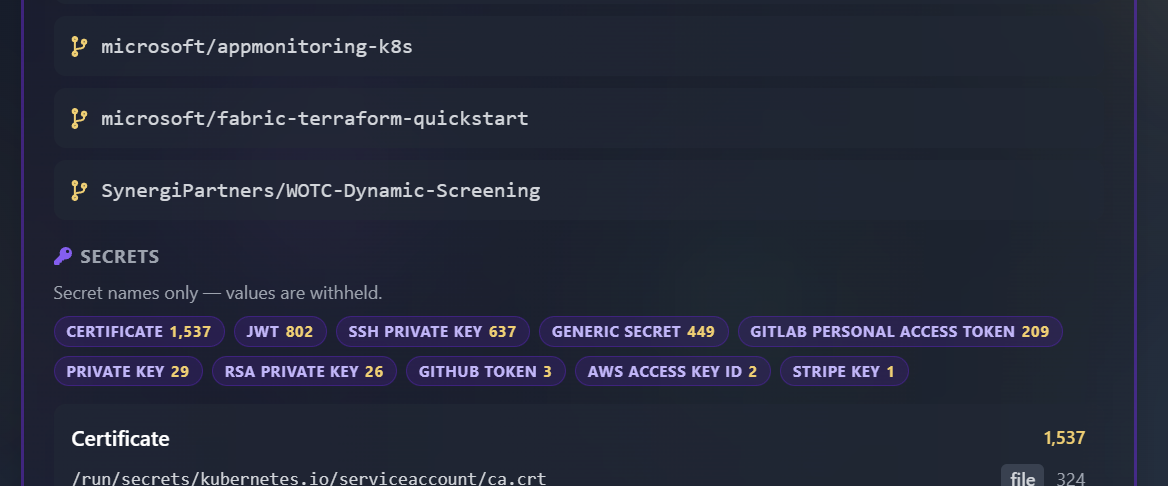Choose the GENERIC SECRET 449 tag

[x=634, y=332]
